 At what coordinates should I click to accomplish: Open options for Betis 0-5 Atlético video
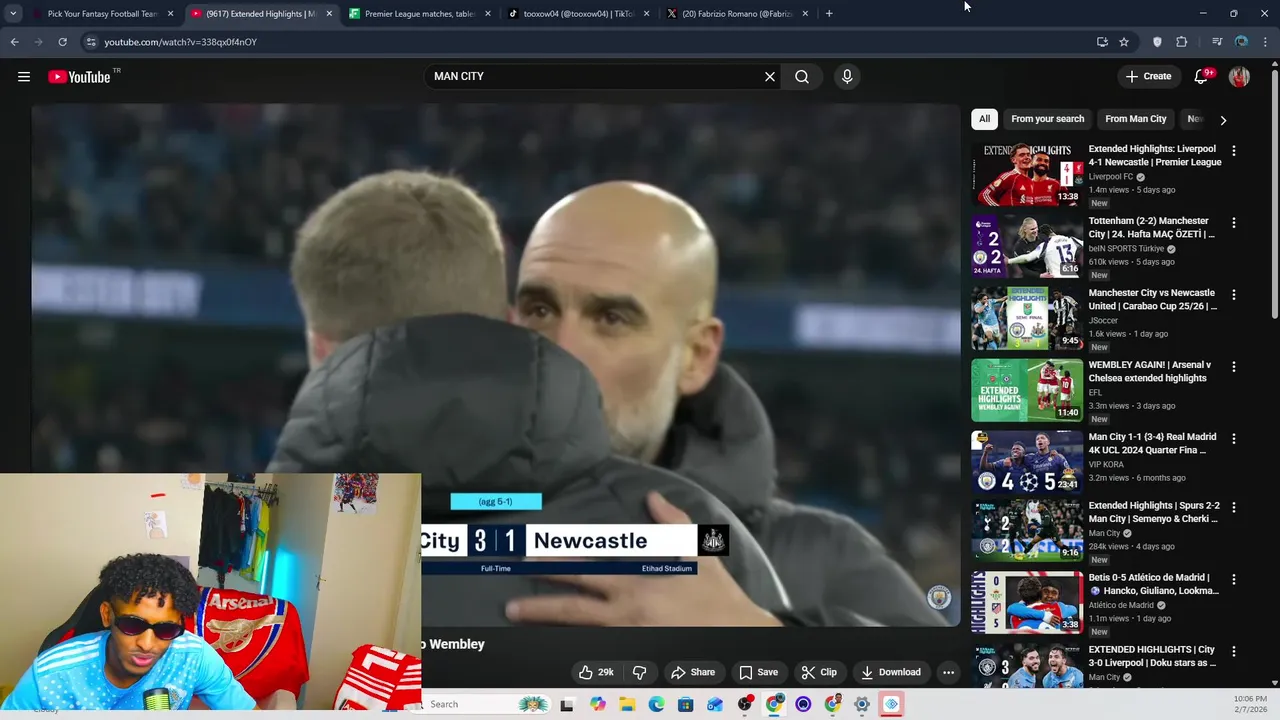click(1233, 580)
